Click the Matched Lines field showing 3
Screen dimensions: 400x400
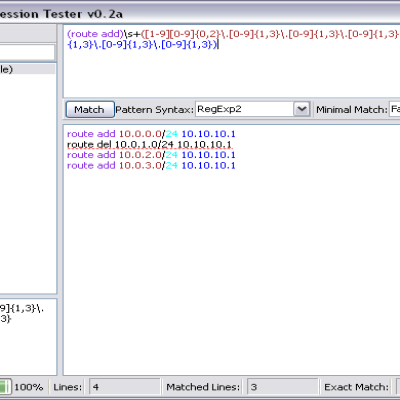coord(283,387)
